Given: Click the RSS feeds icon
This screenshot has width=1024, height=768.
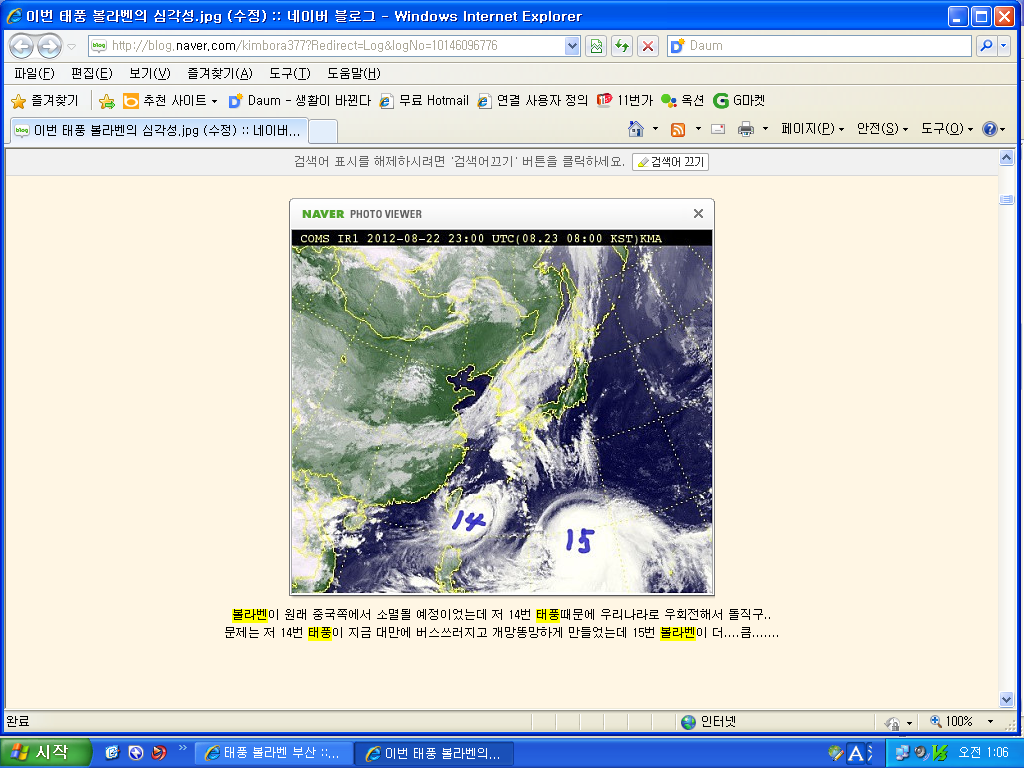Looking at the screenshot, I should coord(678,129).
